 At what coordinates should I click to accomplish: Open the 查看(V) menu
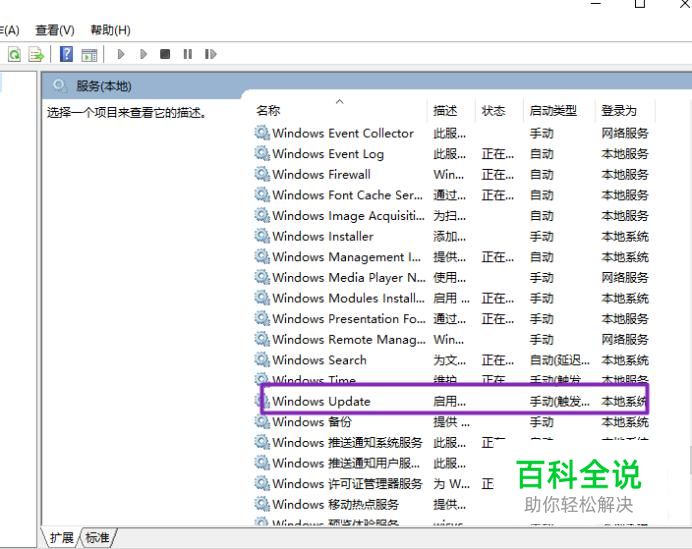coord(55,30)
